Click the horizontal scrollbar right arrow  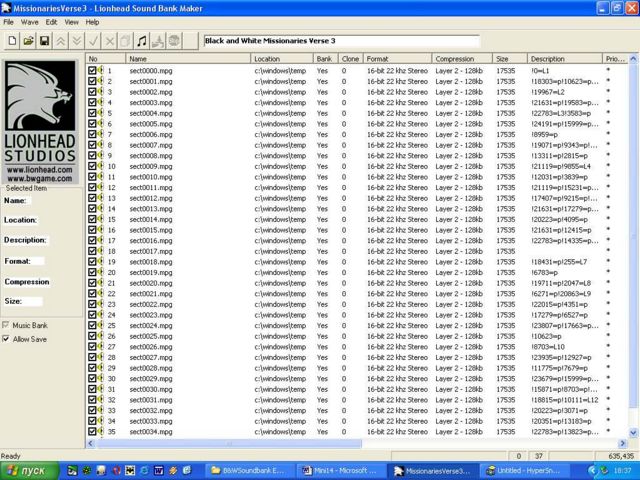623,443
